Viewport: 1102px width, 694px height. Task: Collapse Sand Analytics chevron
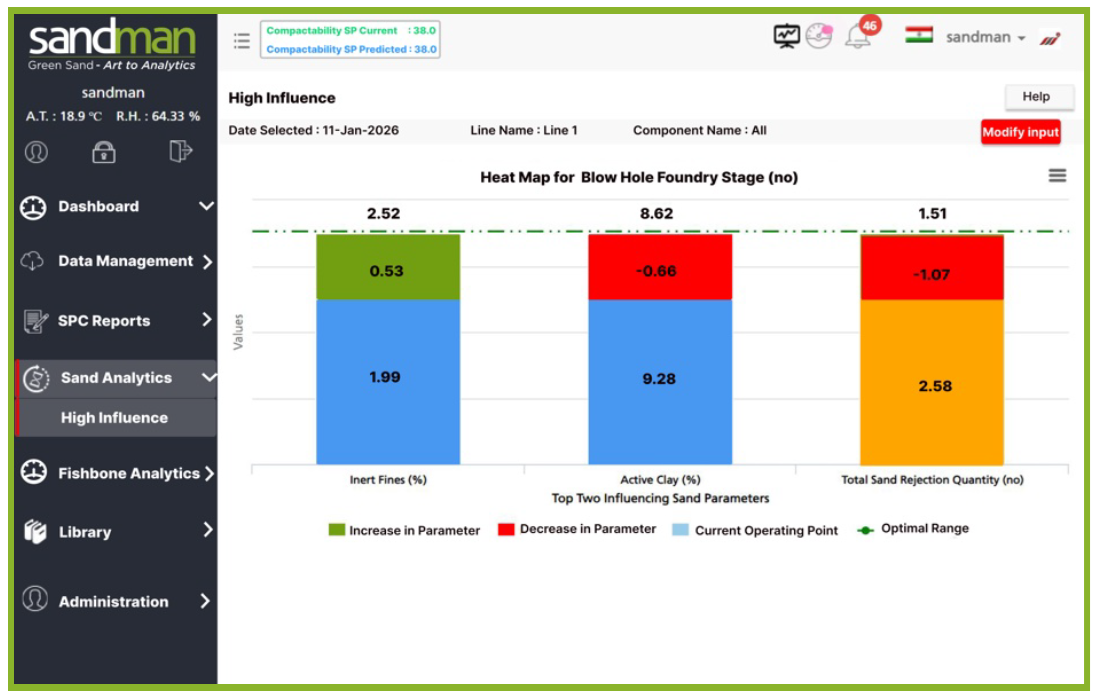coord(209,378)
